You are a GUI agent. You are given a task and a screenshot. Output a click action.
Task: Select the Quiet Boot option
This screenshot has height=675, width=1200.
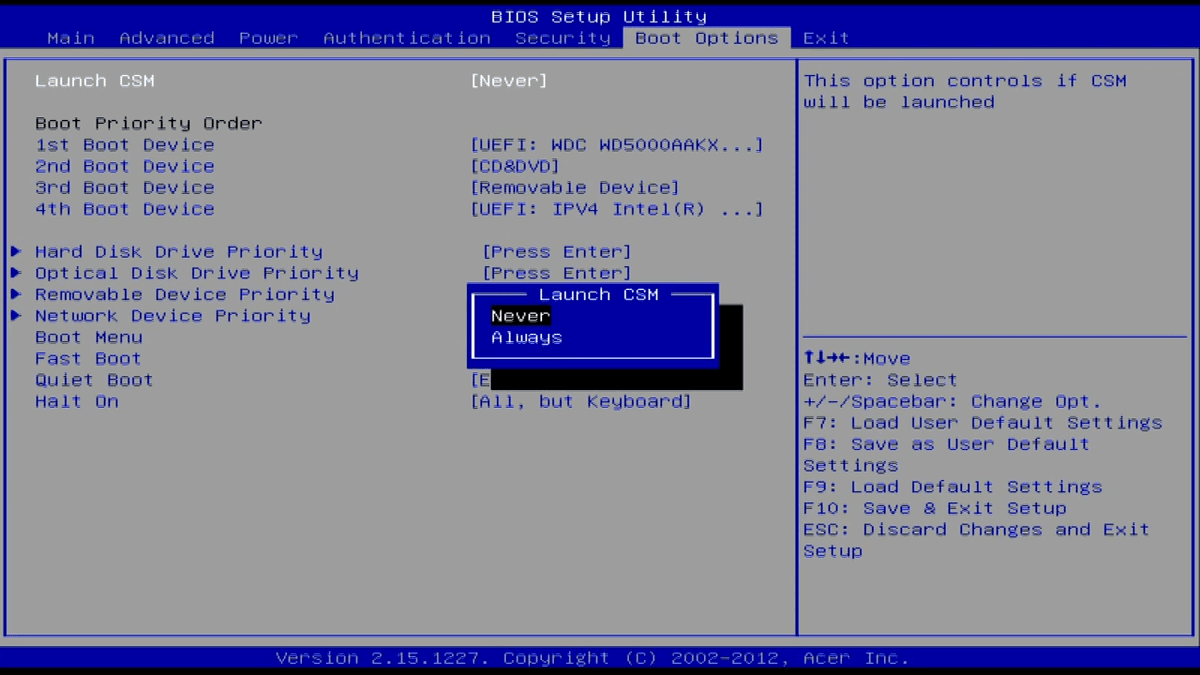click(94, 380)
